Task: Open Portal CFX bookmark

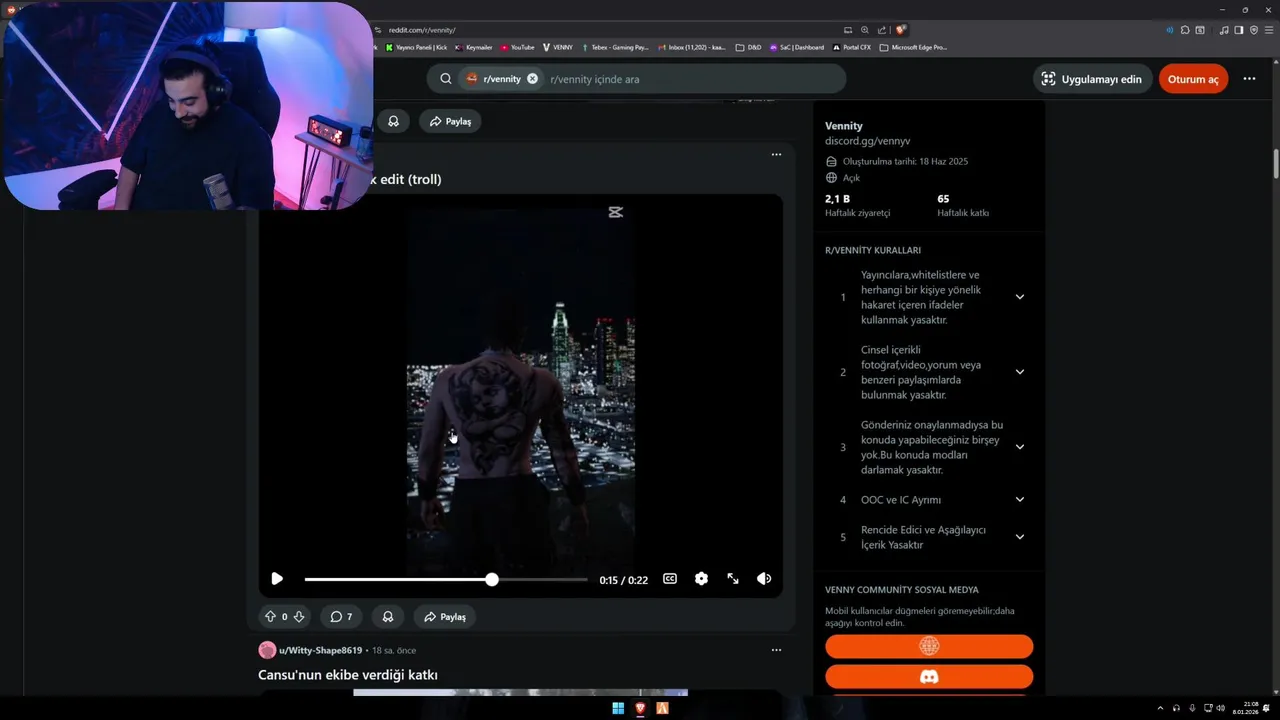Action: click(852, 47)
